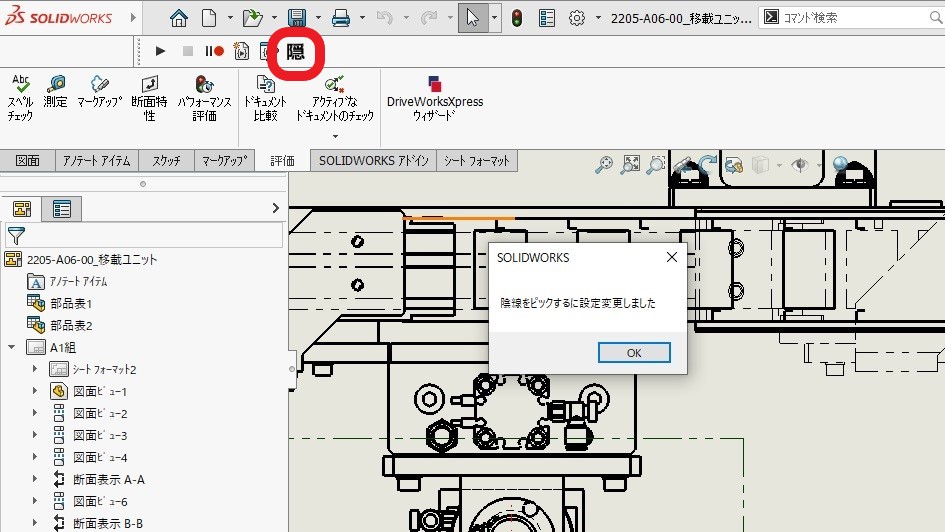Expand the 図面ビュー1 tree node
Image resolution: width=945 pixels, height=532 pixels.
pos(35,391)
